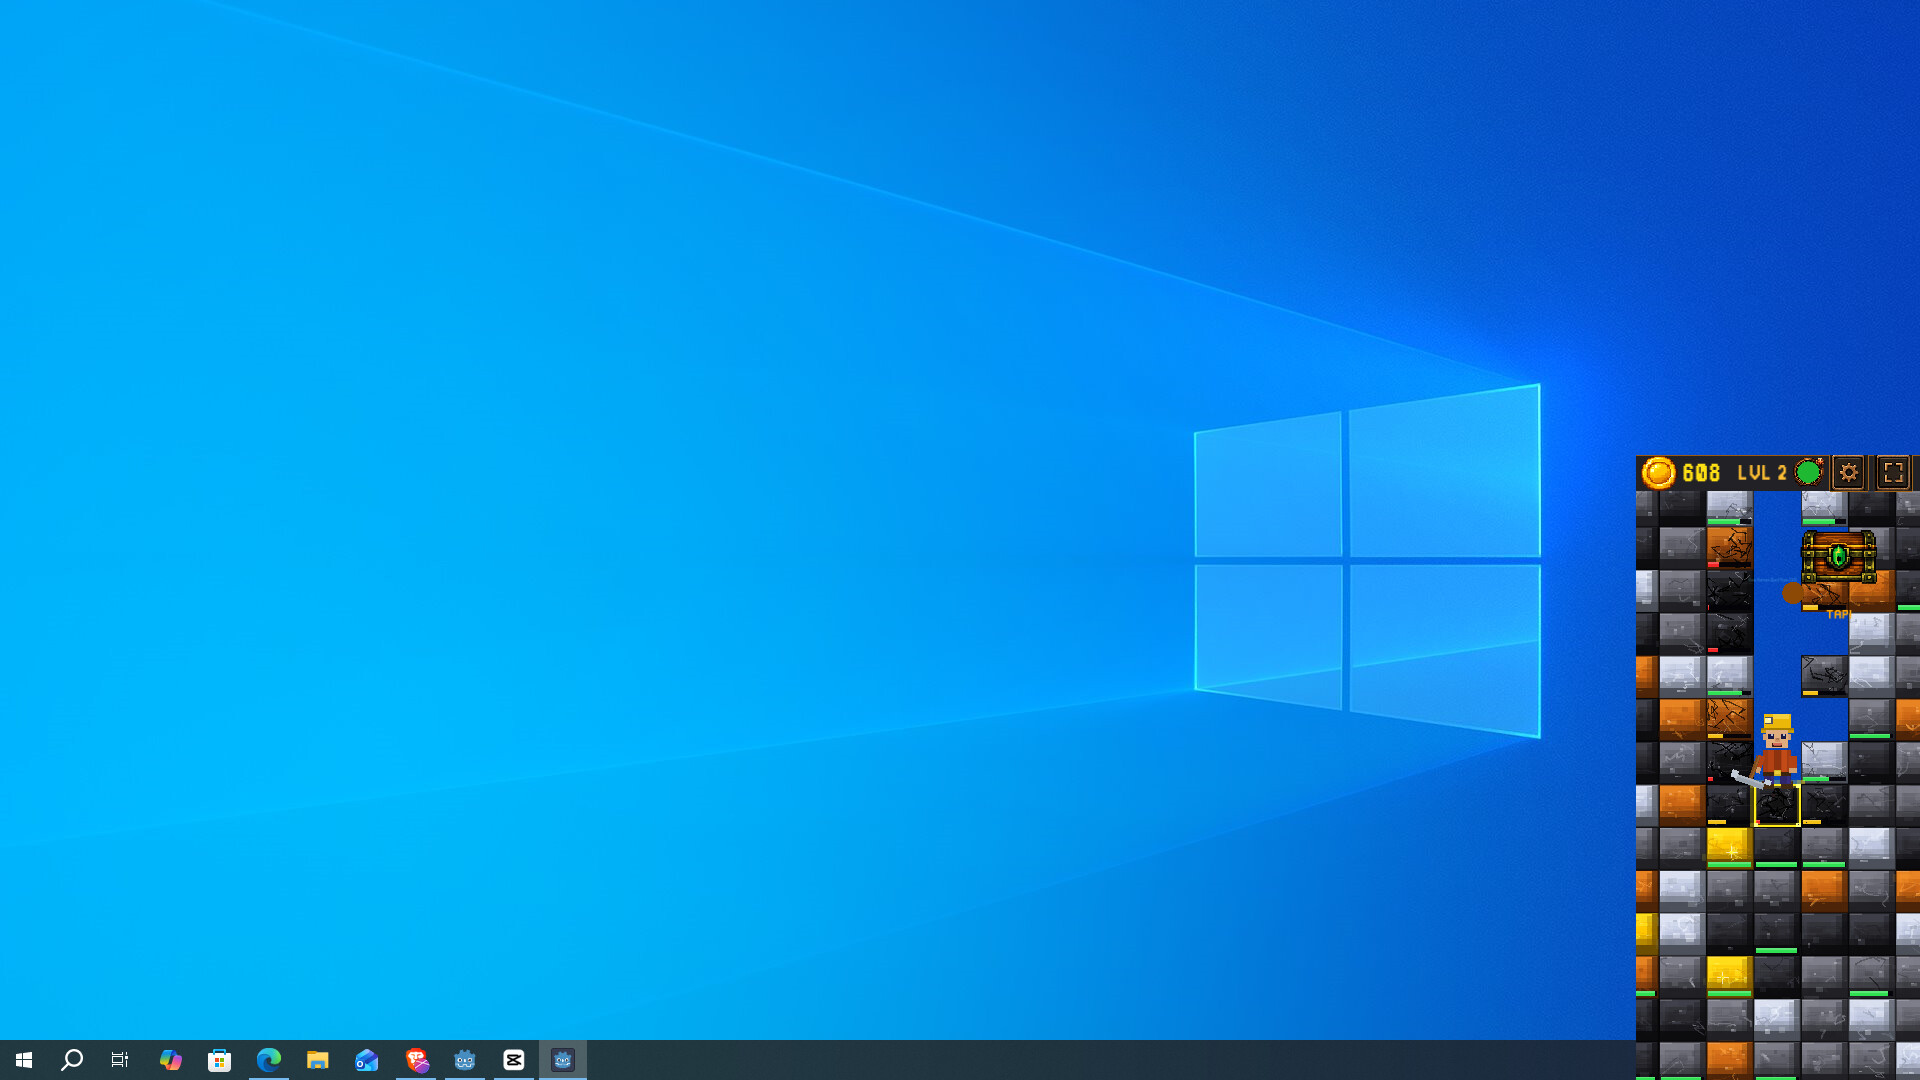Open the Windows Start menu
Image resolution: width=1920 pixels, height=1080 pixels.
click(24, 1060)
